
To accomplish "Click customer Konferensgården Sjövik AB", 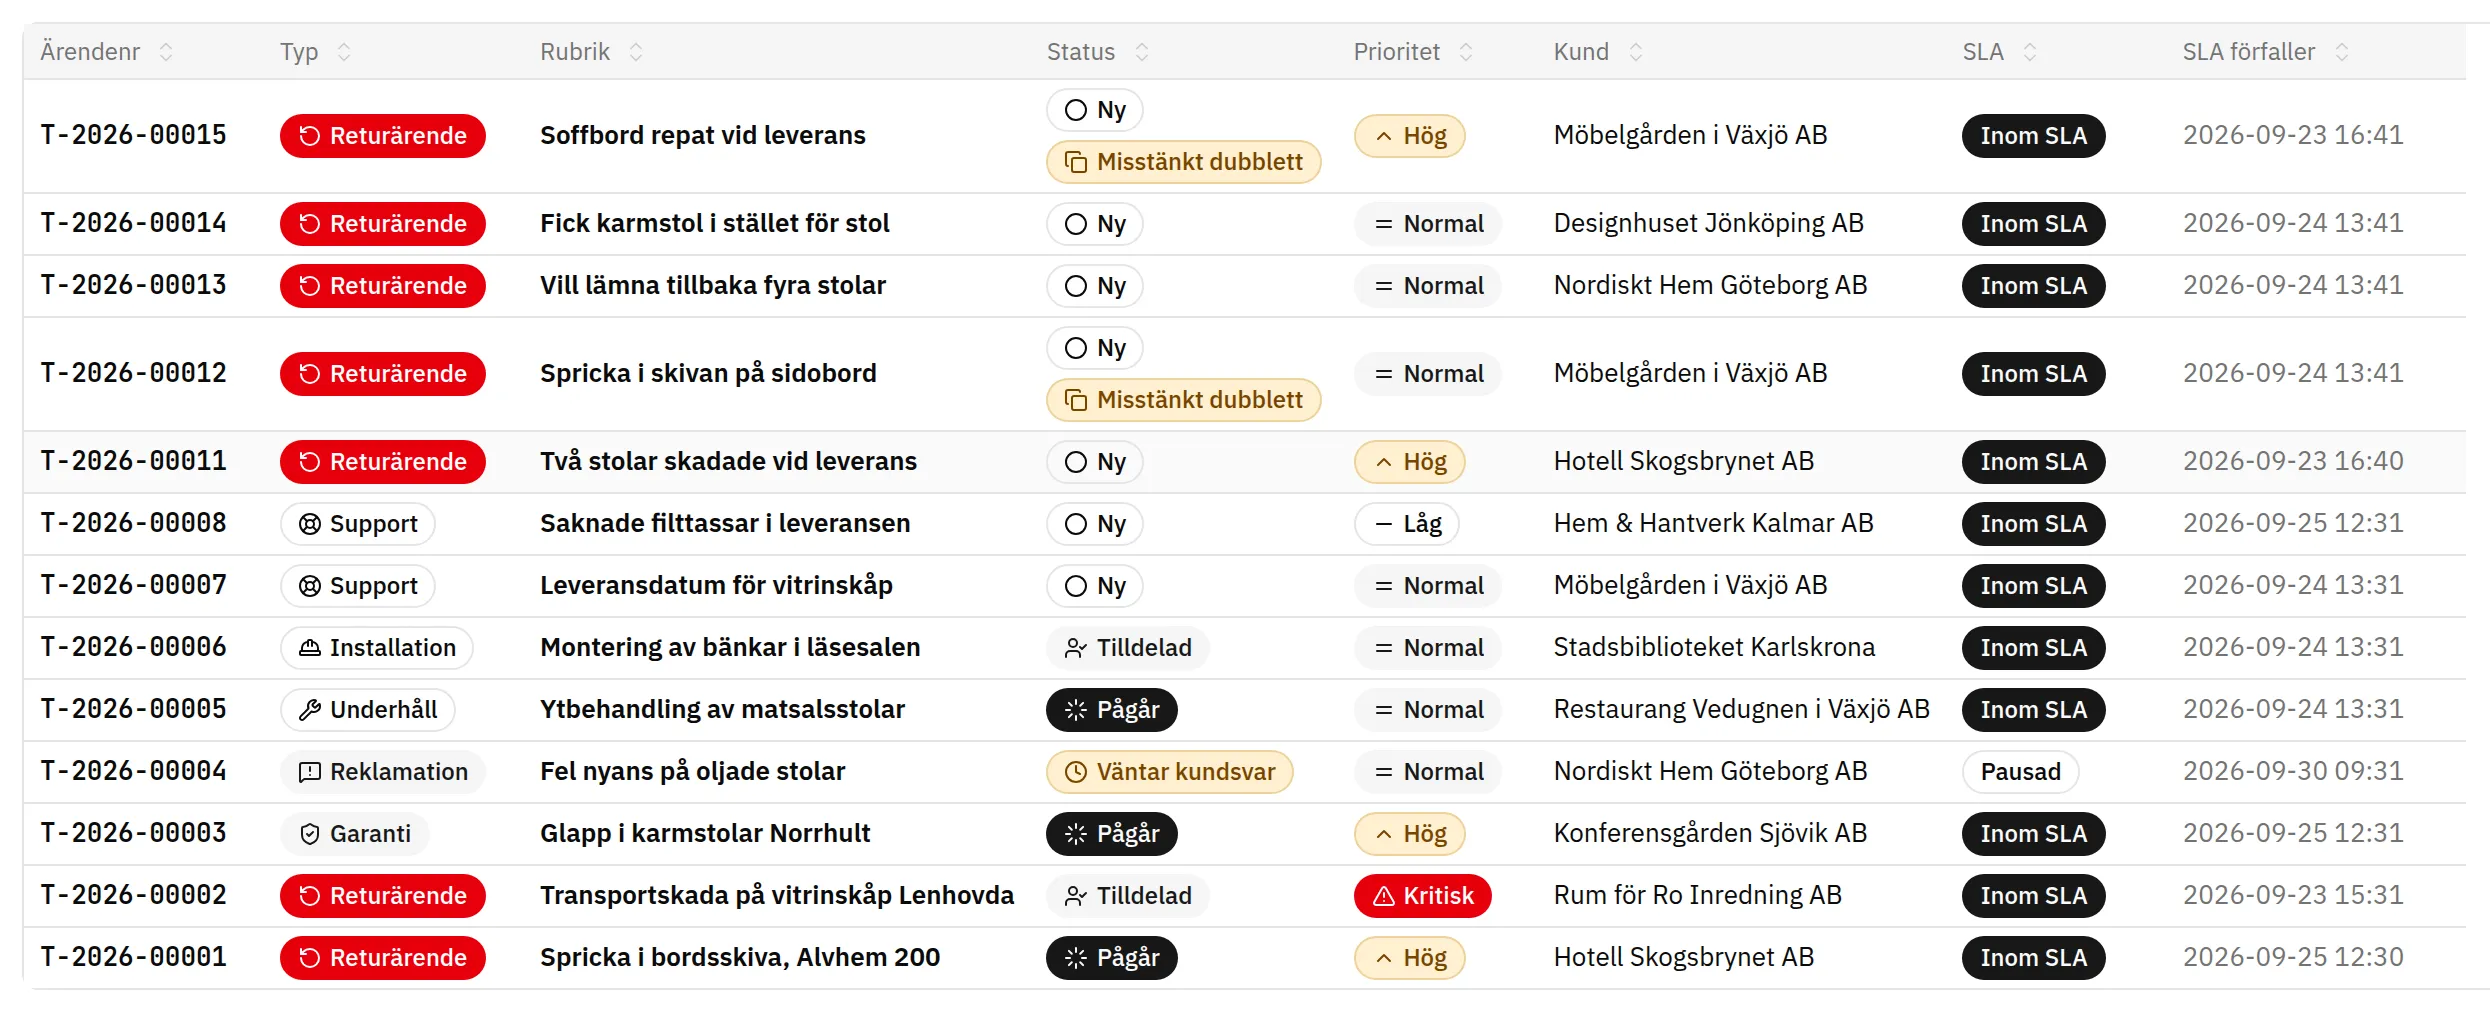I will tap(1710, 834).
